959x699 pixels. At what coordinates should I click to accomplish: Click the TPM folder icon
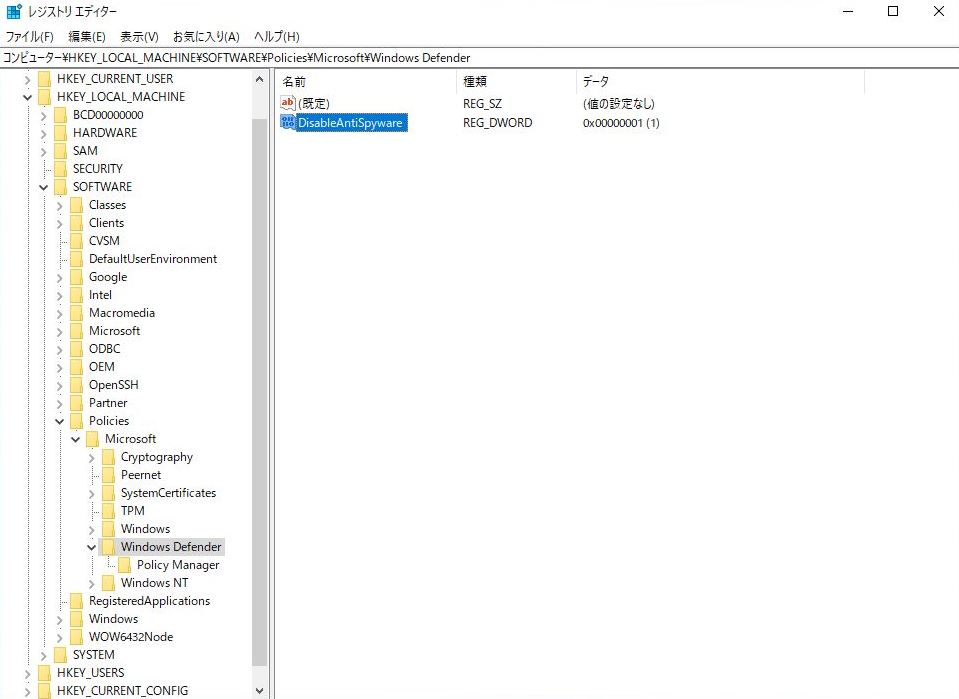108,511
